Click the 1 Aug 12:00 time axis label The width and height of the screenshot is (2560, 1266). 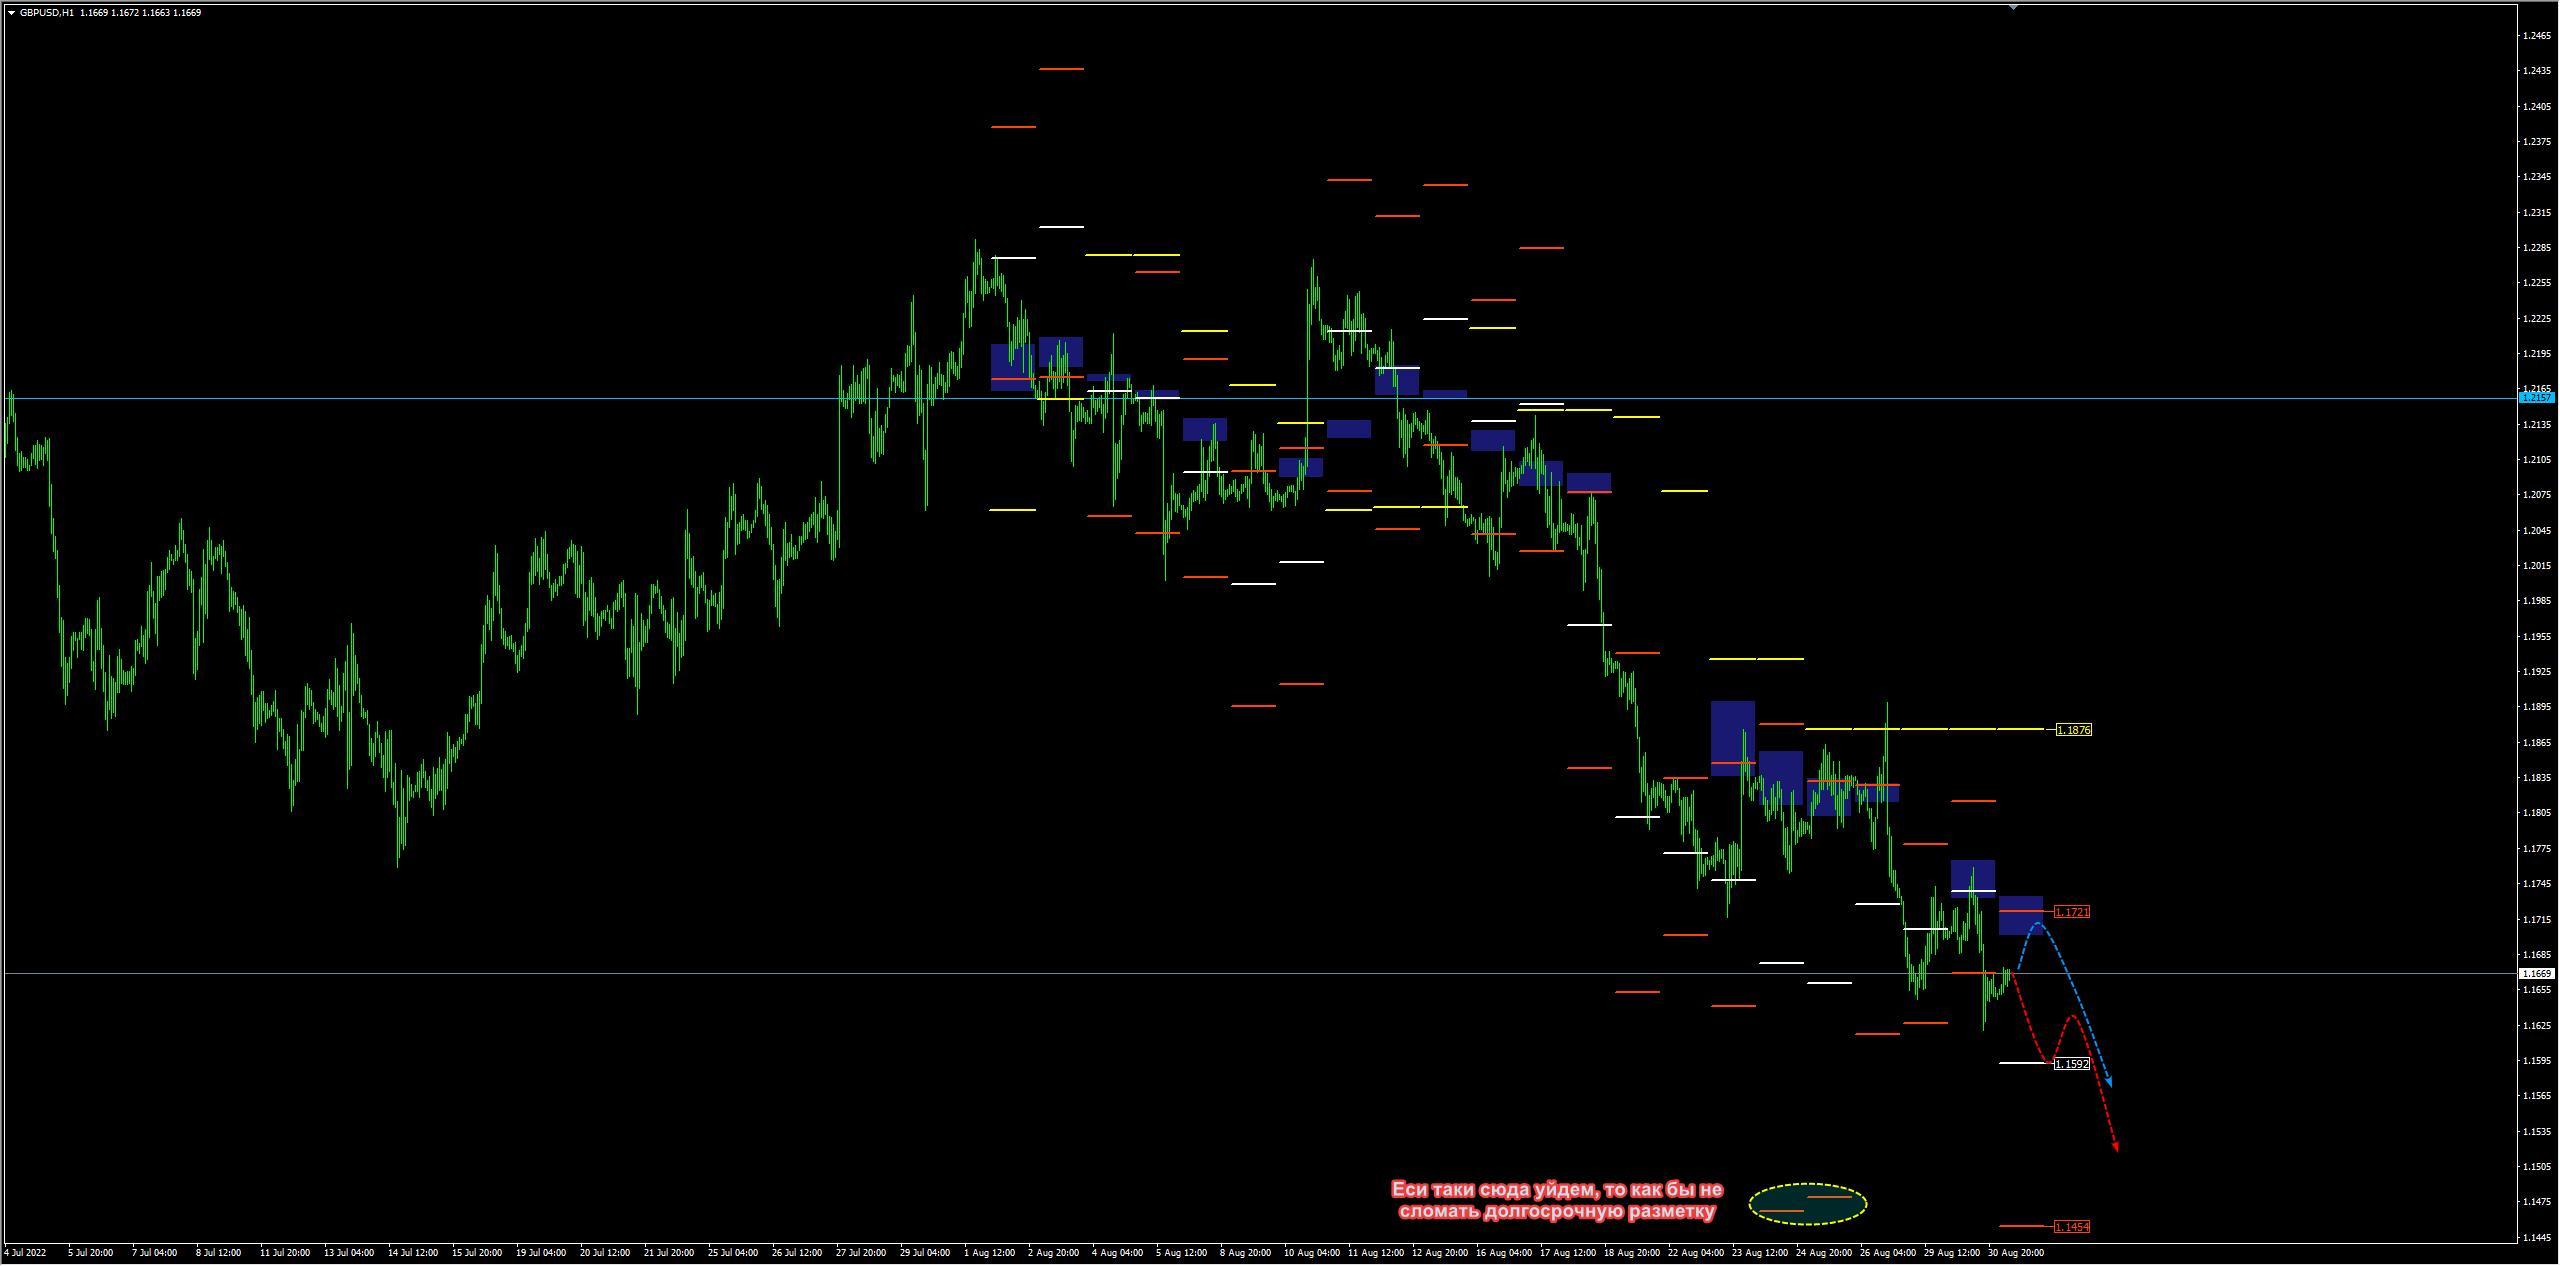[x=989, y=1253]
